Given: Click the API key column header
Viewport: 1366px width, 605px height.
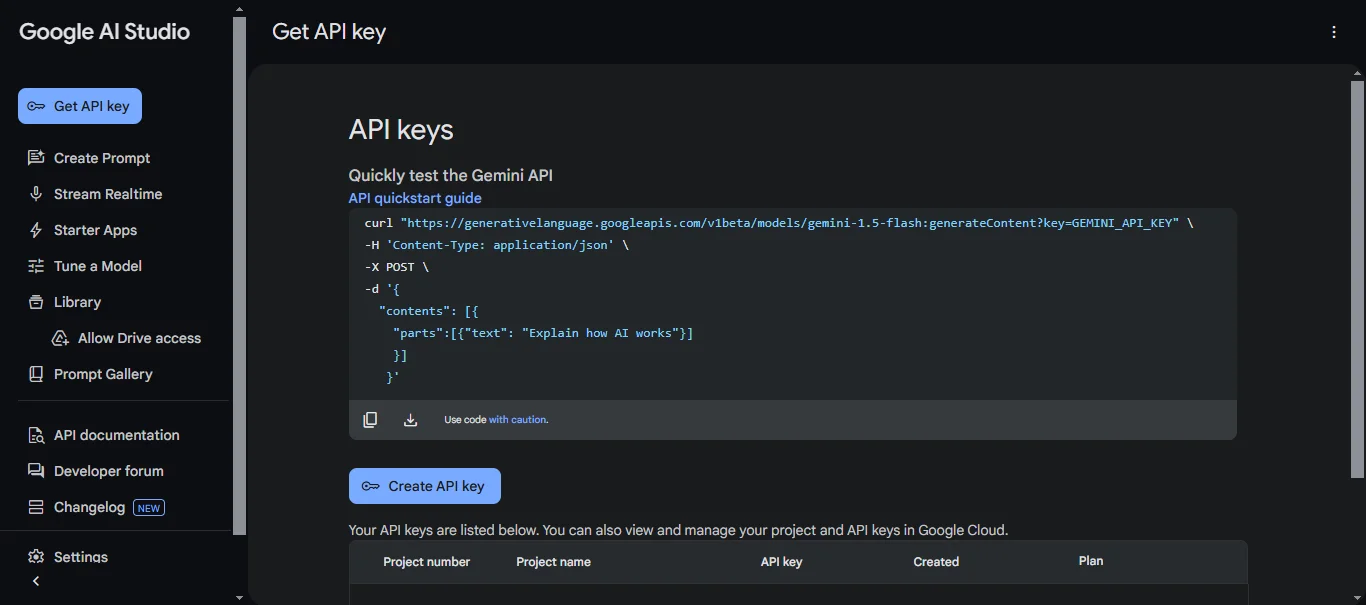Looking at the screenshot, I should point(782,562).
